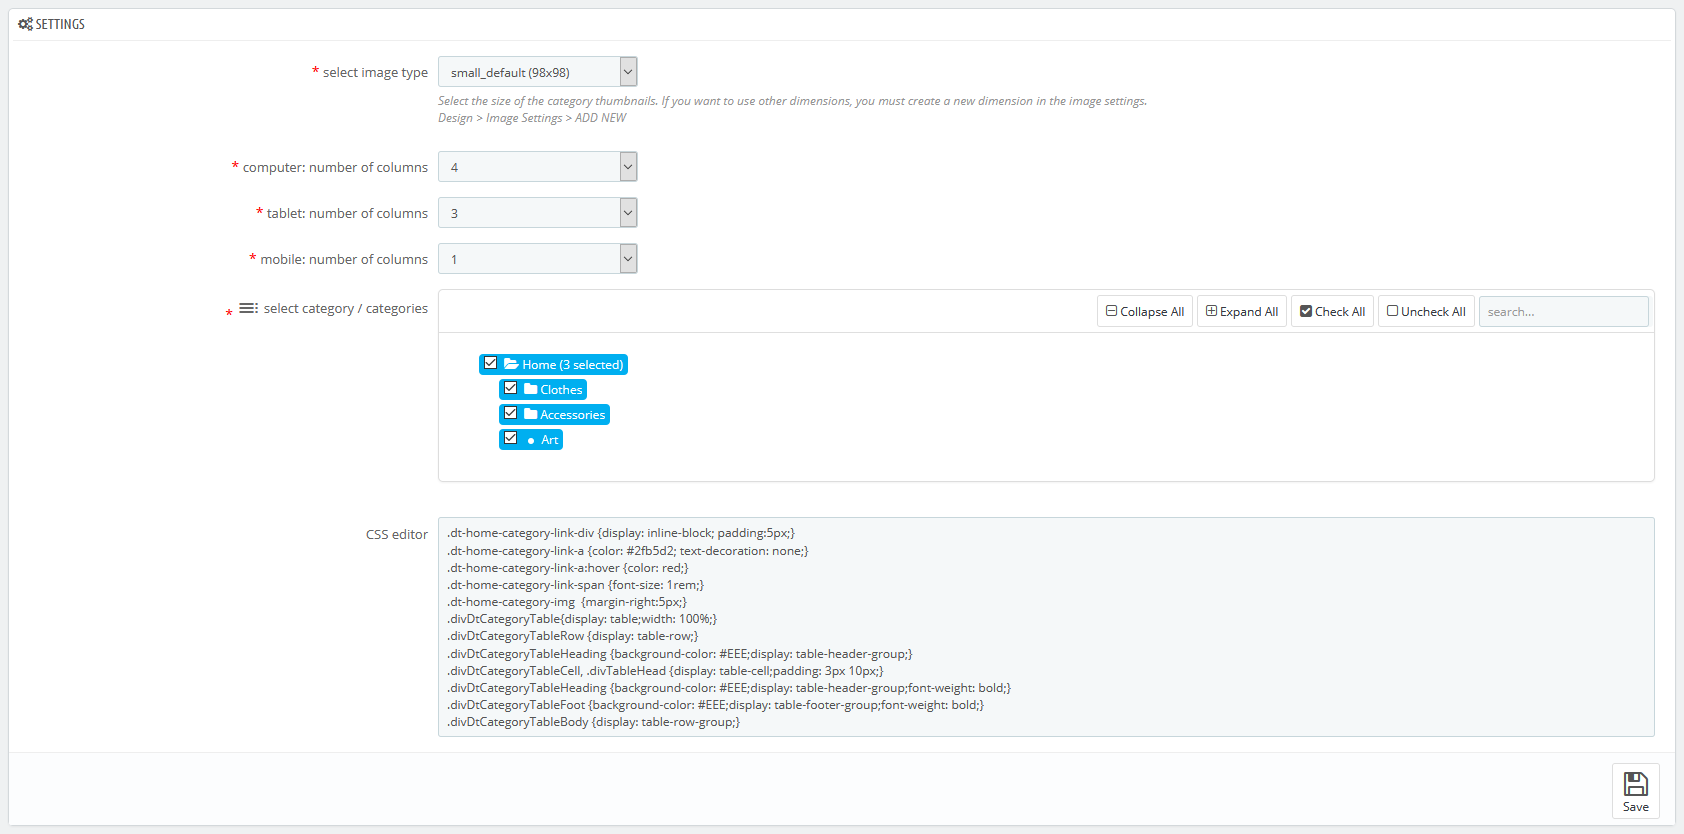Click the bullet icon beside Art
This screenshot has height=834, width=1684.
(531, 440)
